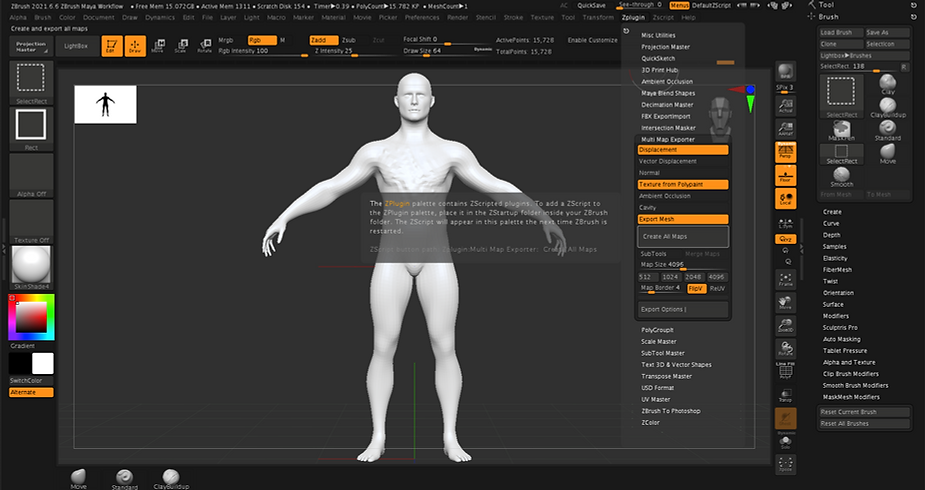
Task: Open the SelectRect brush picker in left shelf
Action: pos(31,83)
